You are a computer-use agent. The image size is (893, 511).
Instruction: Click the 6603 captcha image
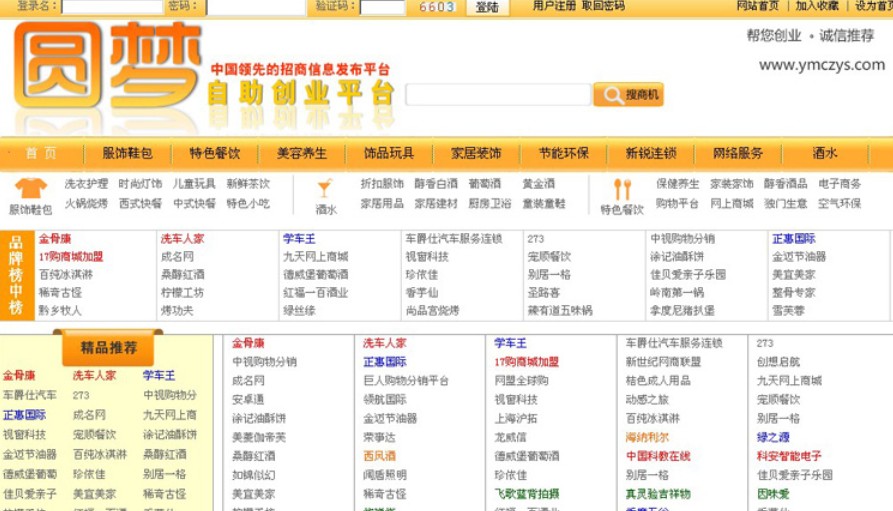point(437,7)
